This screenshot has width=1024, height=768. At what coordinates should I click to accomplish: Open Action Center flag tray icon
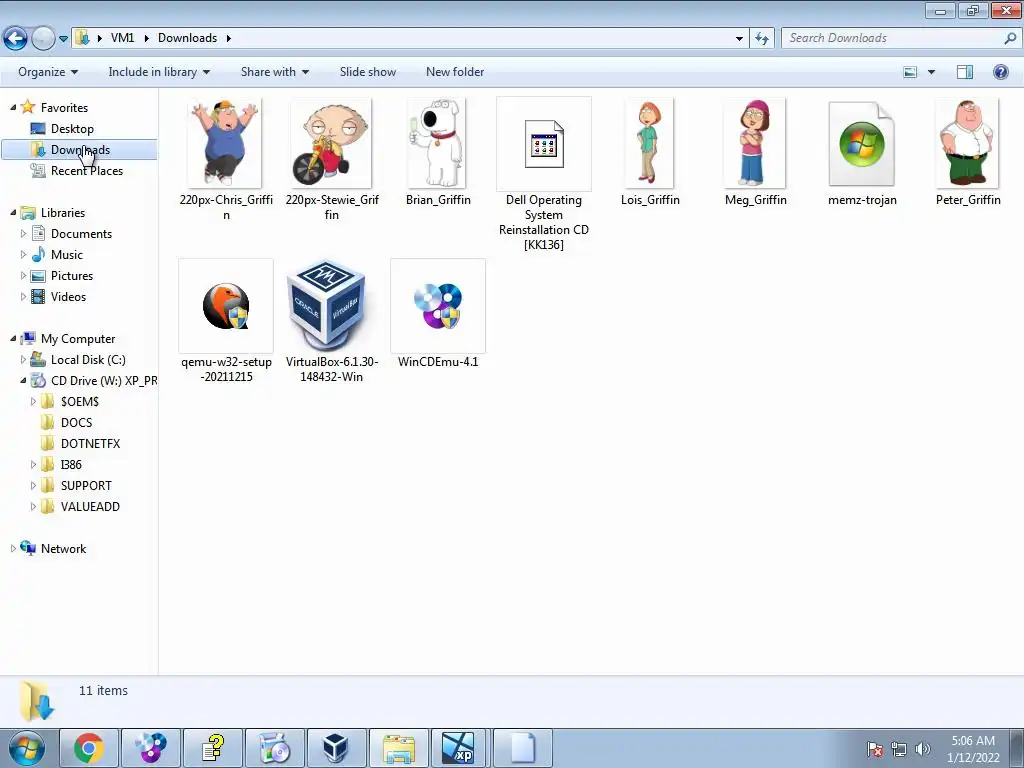[875, 749]
